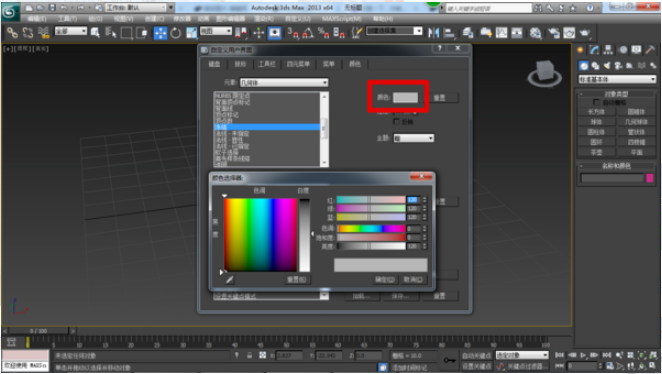The image size is (662, 374).
Task: Activate the Select Object tool
Action: click(x=95, y=33)
